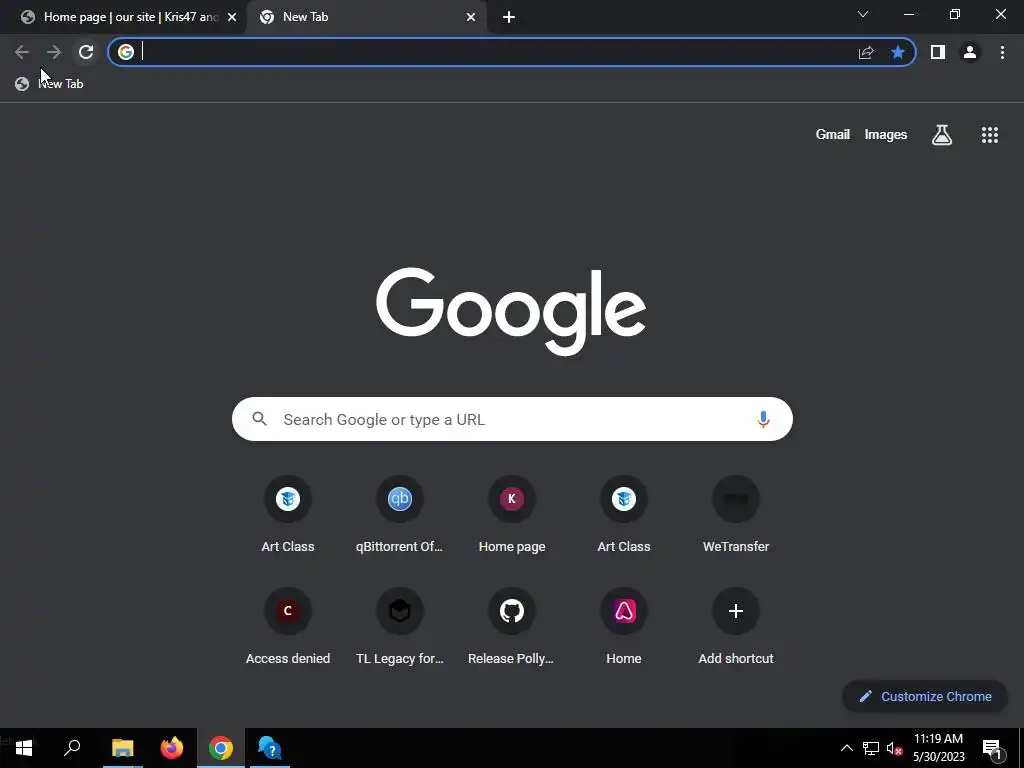
Task: Click Customize Chrome button
Action: 925,696
